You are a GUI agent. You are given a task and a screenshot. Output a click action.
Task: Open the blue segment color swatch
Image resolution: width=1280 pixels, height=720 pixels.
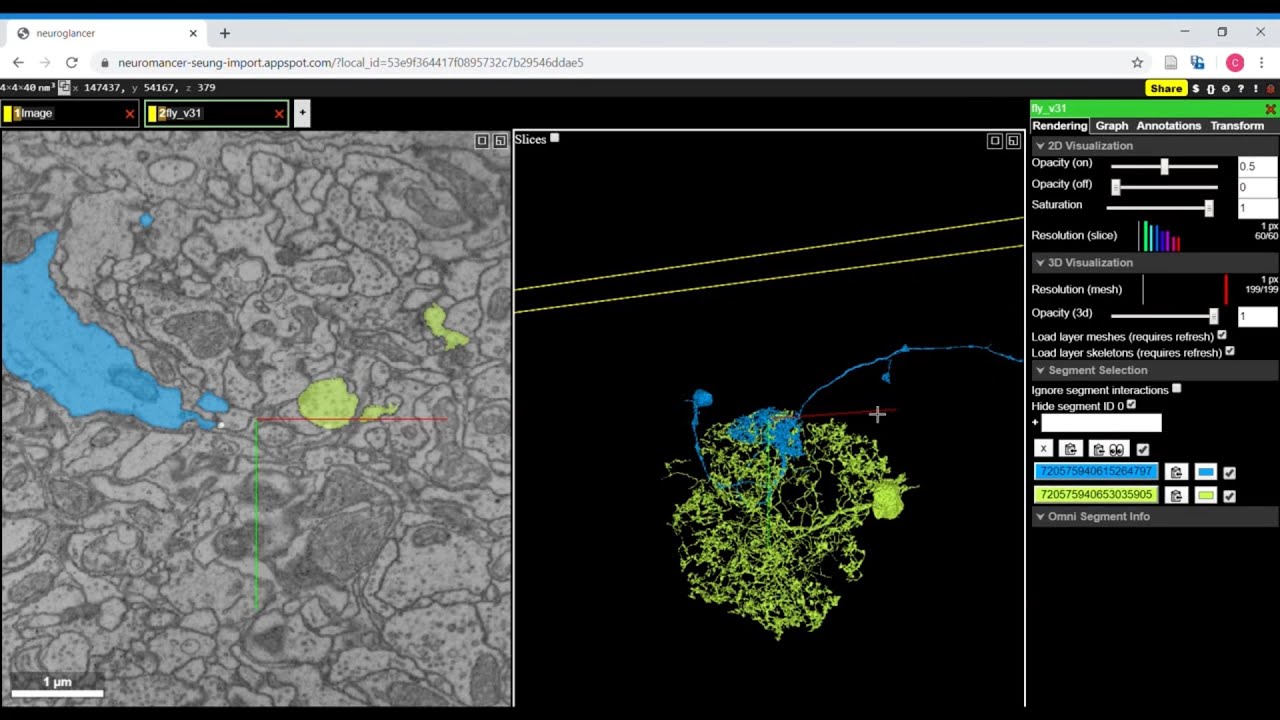tap(1206, 472)
